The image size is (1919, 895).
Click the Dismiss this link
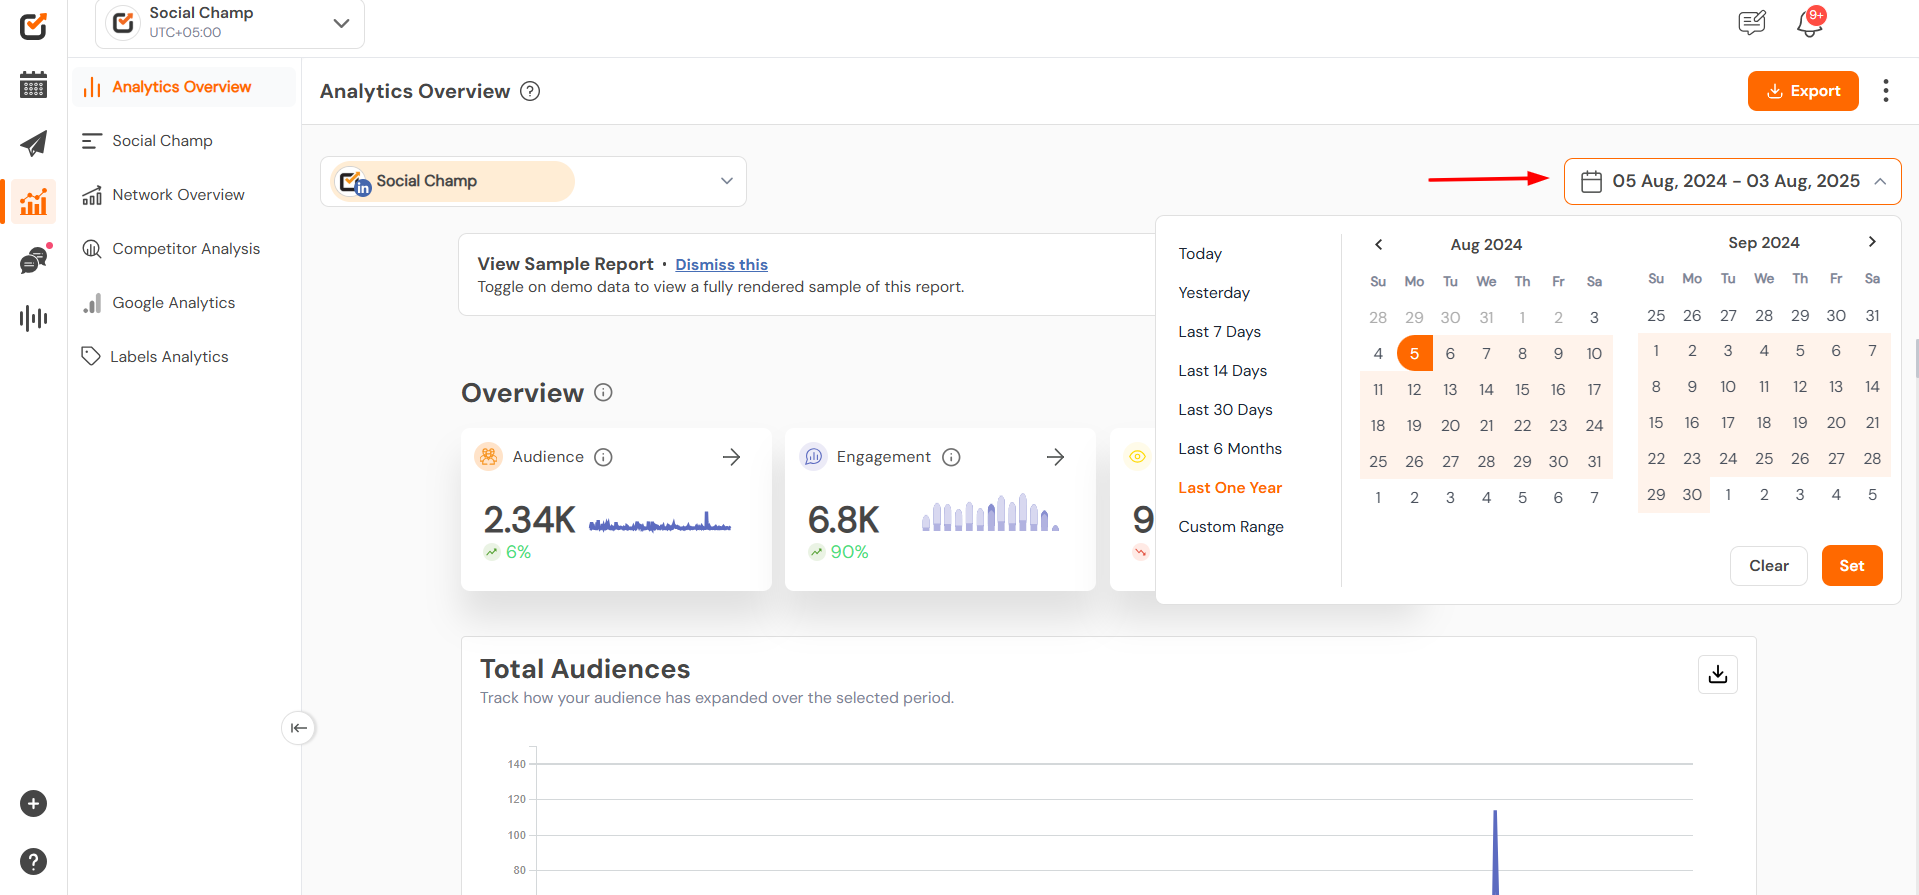(x=721, y=265)
